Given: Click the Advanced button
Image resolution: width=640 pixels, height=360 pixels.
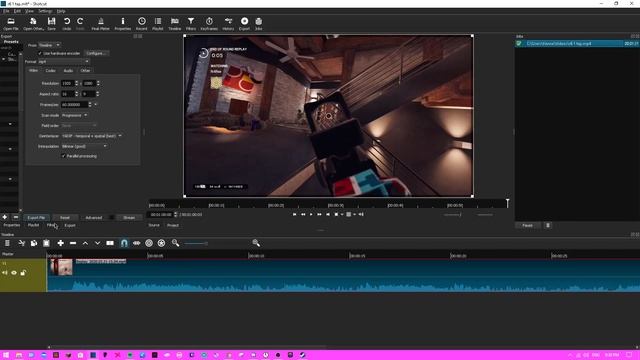Looking at the screenshot, I should 93,218.
